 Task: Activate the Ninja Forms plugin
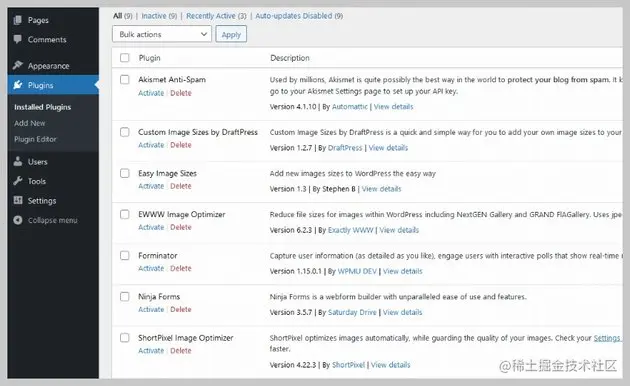coord(151,309)
